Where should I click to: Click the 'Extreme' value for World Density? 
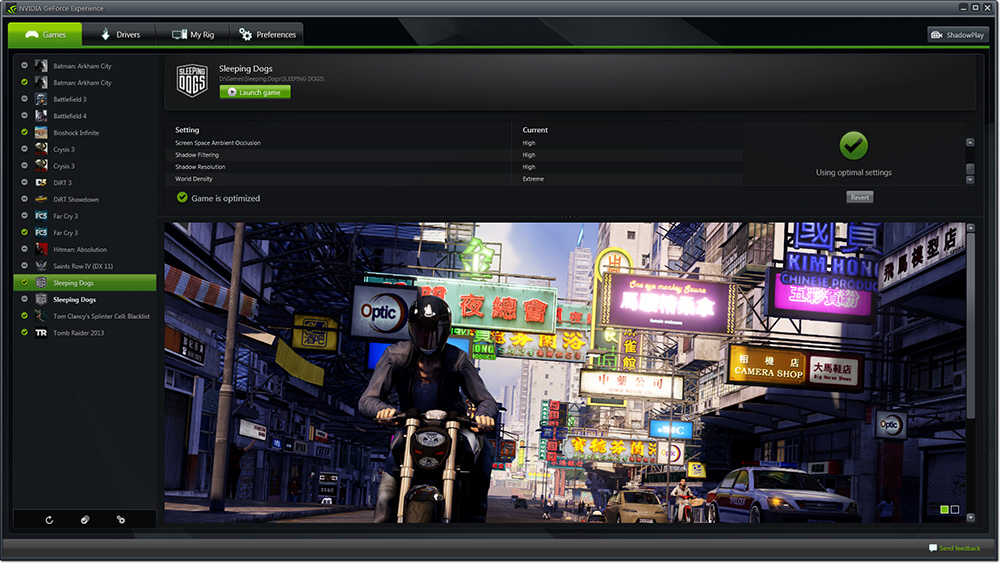click(x=533, y=179)
